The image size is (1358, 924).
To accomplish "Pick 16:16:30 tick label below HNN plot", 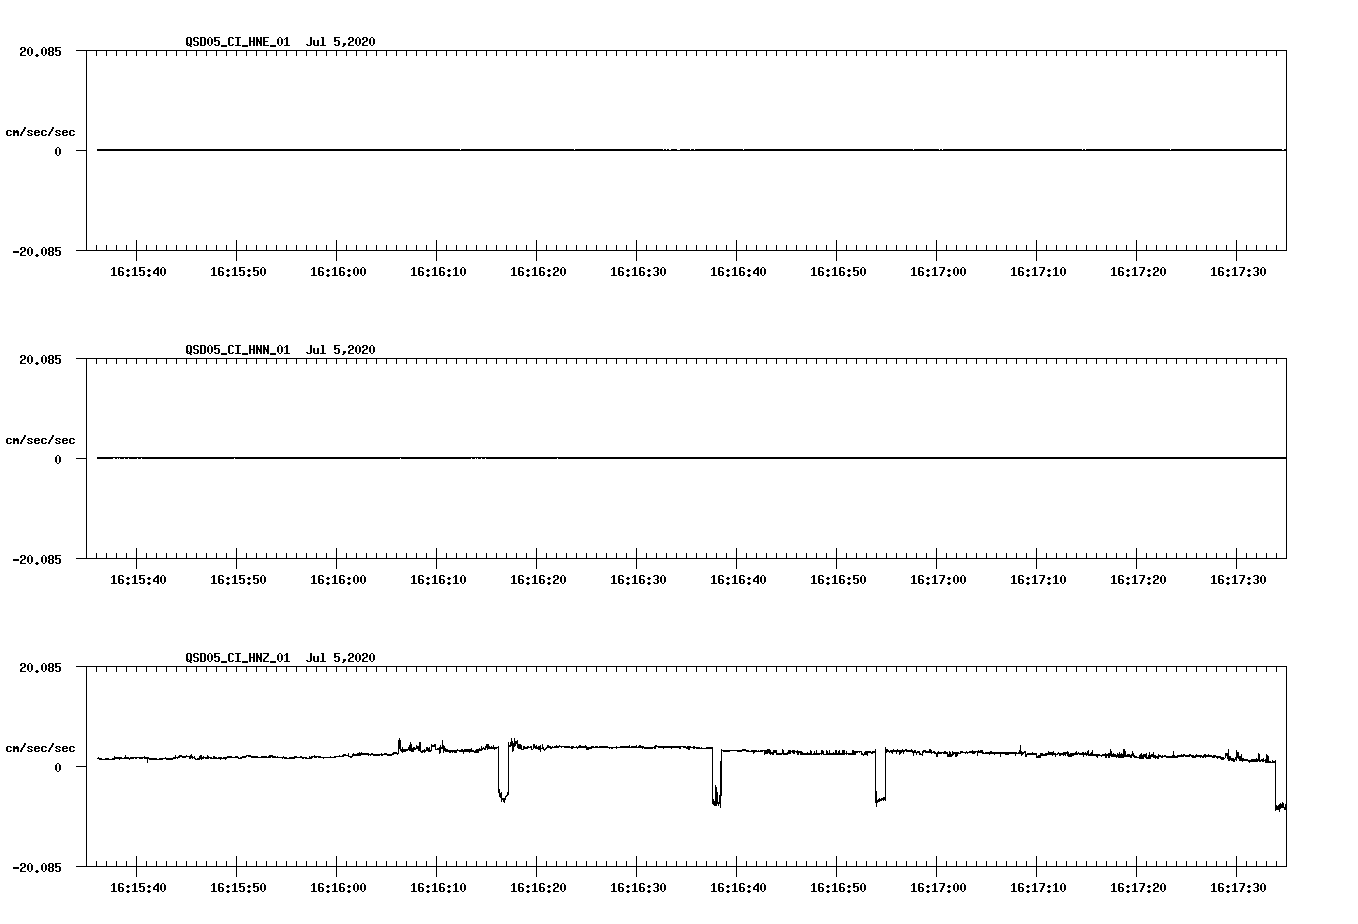I will (x=638, y=580).
